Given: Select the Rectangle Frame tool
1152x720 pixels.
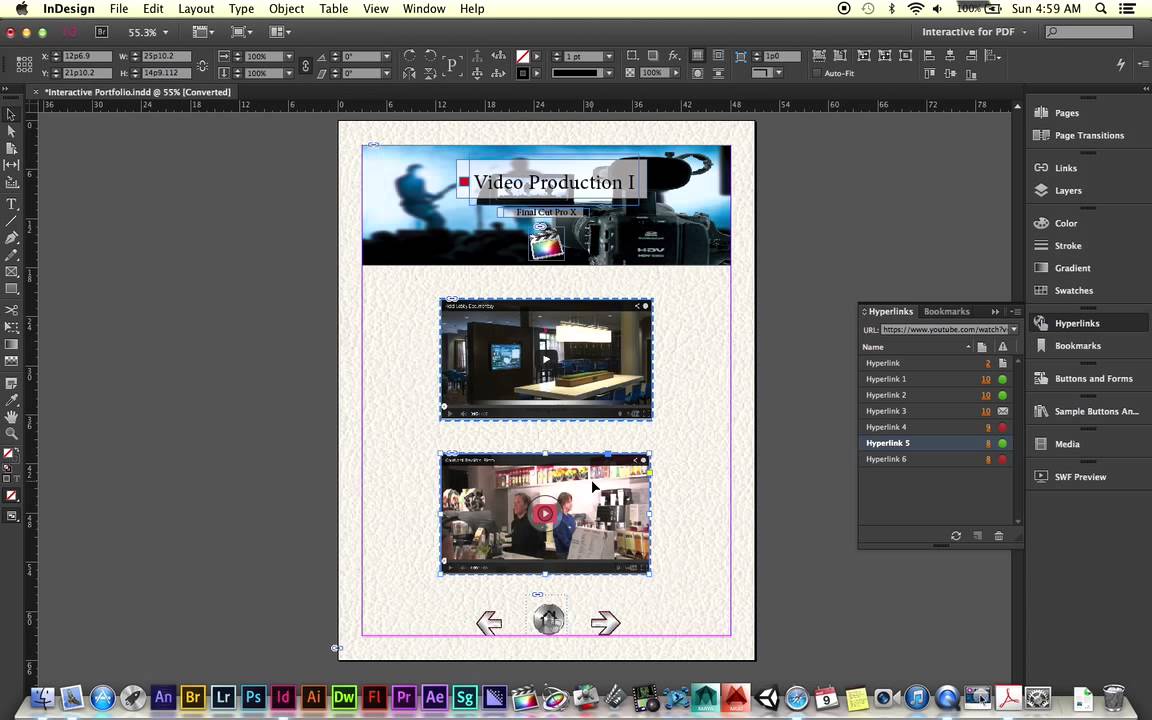Looking at the screenshot, I should point(11,272).
